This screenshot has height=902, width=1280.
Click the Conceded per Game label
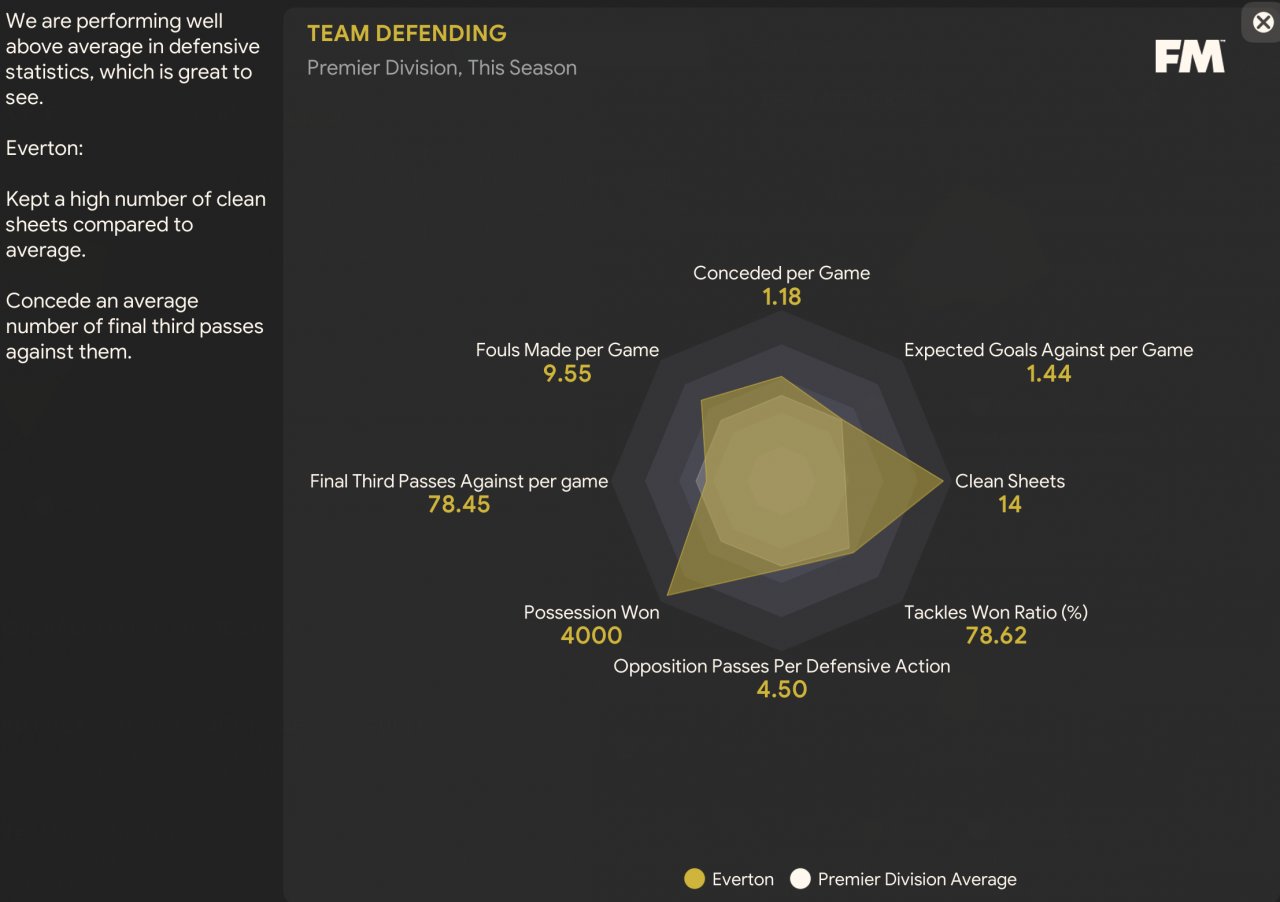[x=781, y=273]
